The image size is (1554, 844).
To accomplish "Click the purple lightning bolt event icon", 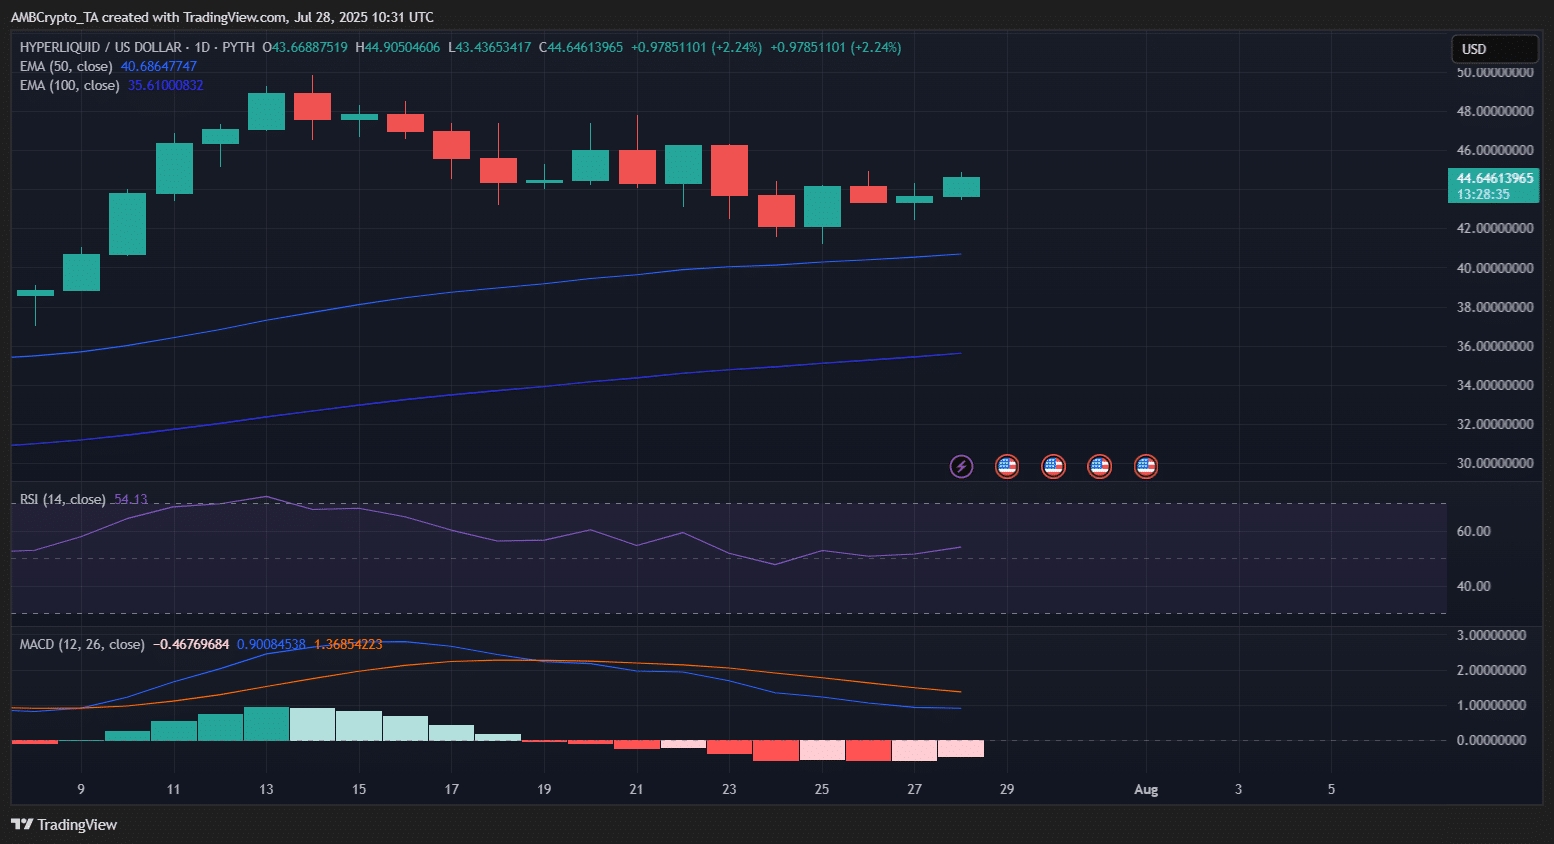I will 961,466.
